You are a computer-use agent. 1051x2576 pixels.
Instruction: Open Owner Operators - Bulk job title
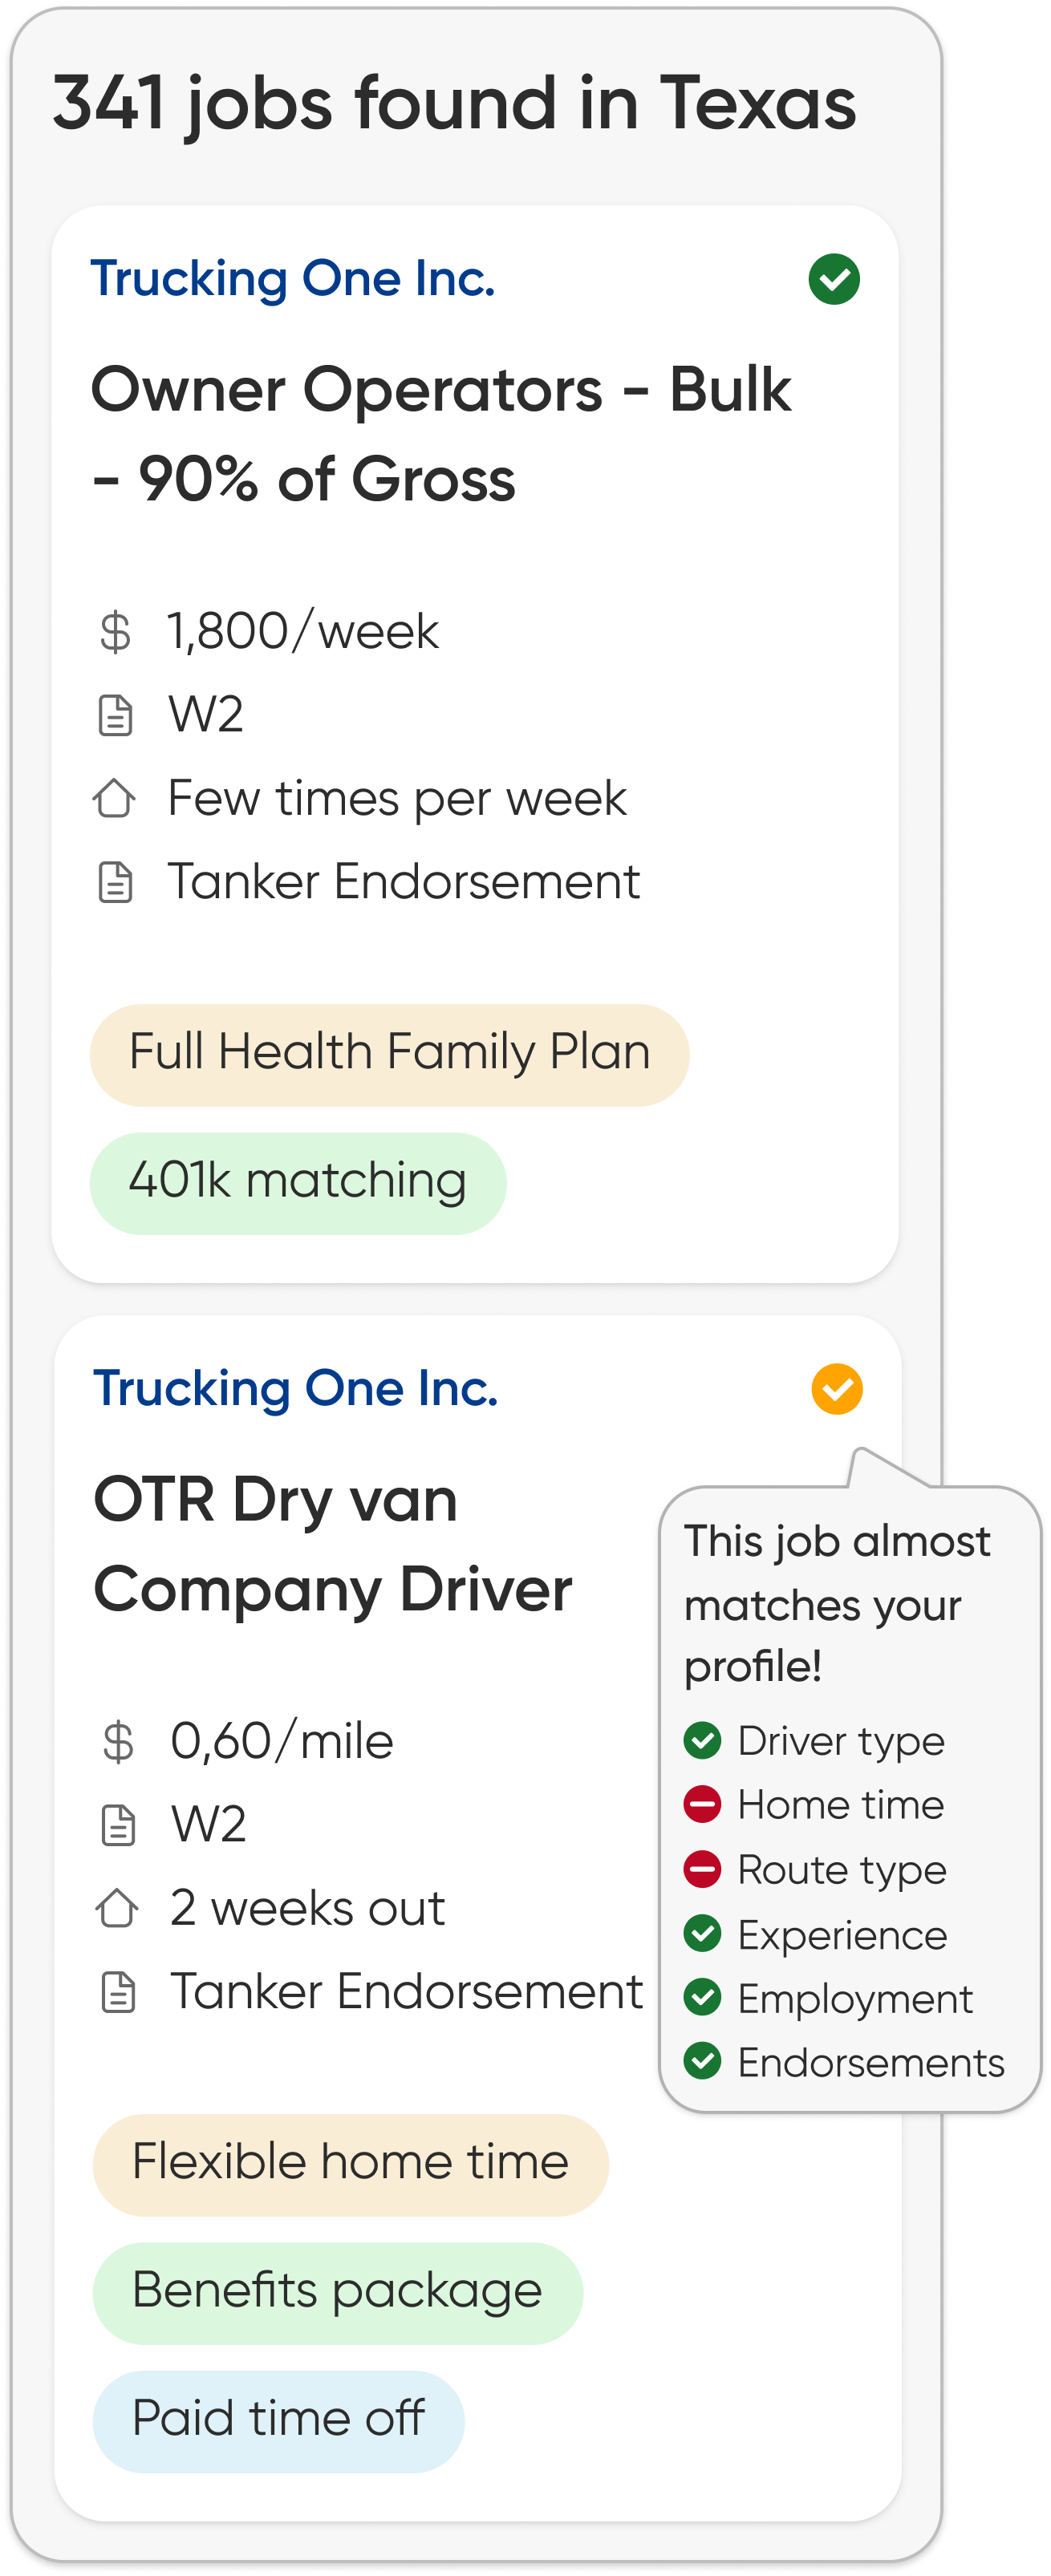[440, 433]
